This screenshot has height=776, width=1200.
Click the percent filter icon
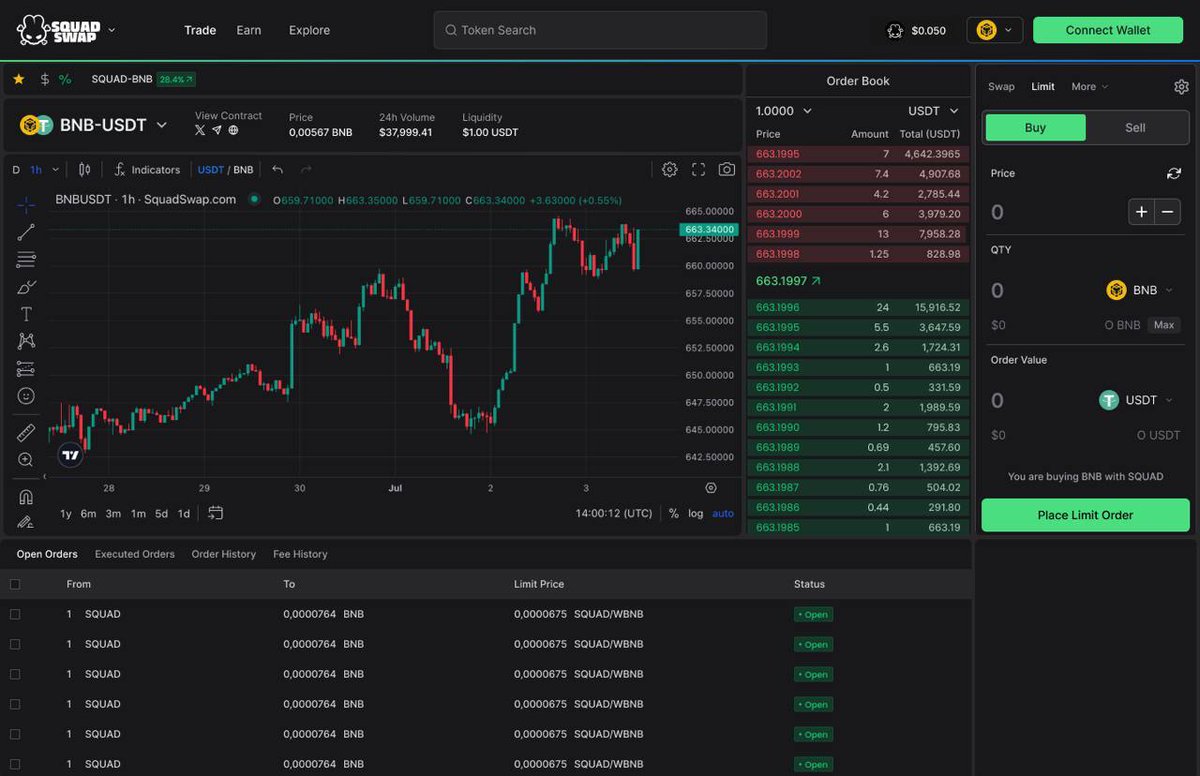(x=65, y=79)
